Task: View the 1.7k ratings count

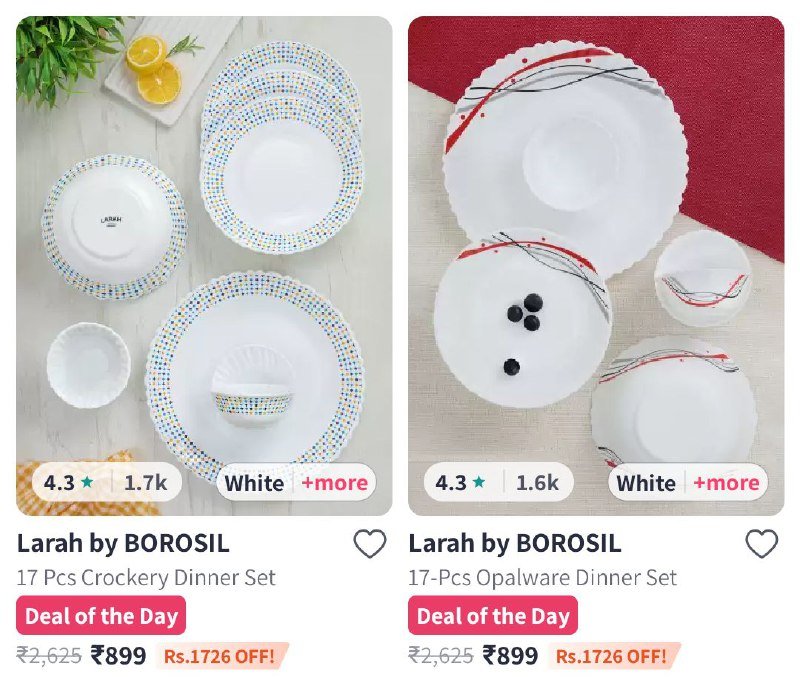Action: [145, 483]
